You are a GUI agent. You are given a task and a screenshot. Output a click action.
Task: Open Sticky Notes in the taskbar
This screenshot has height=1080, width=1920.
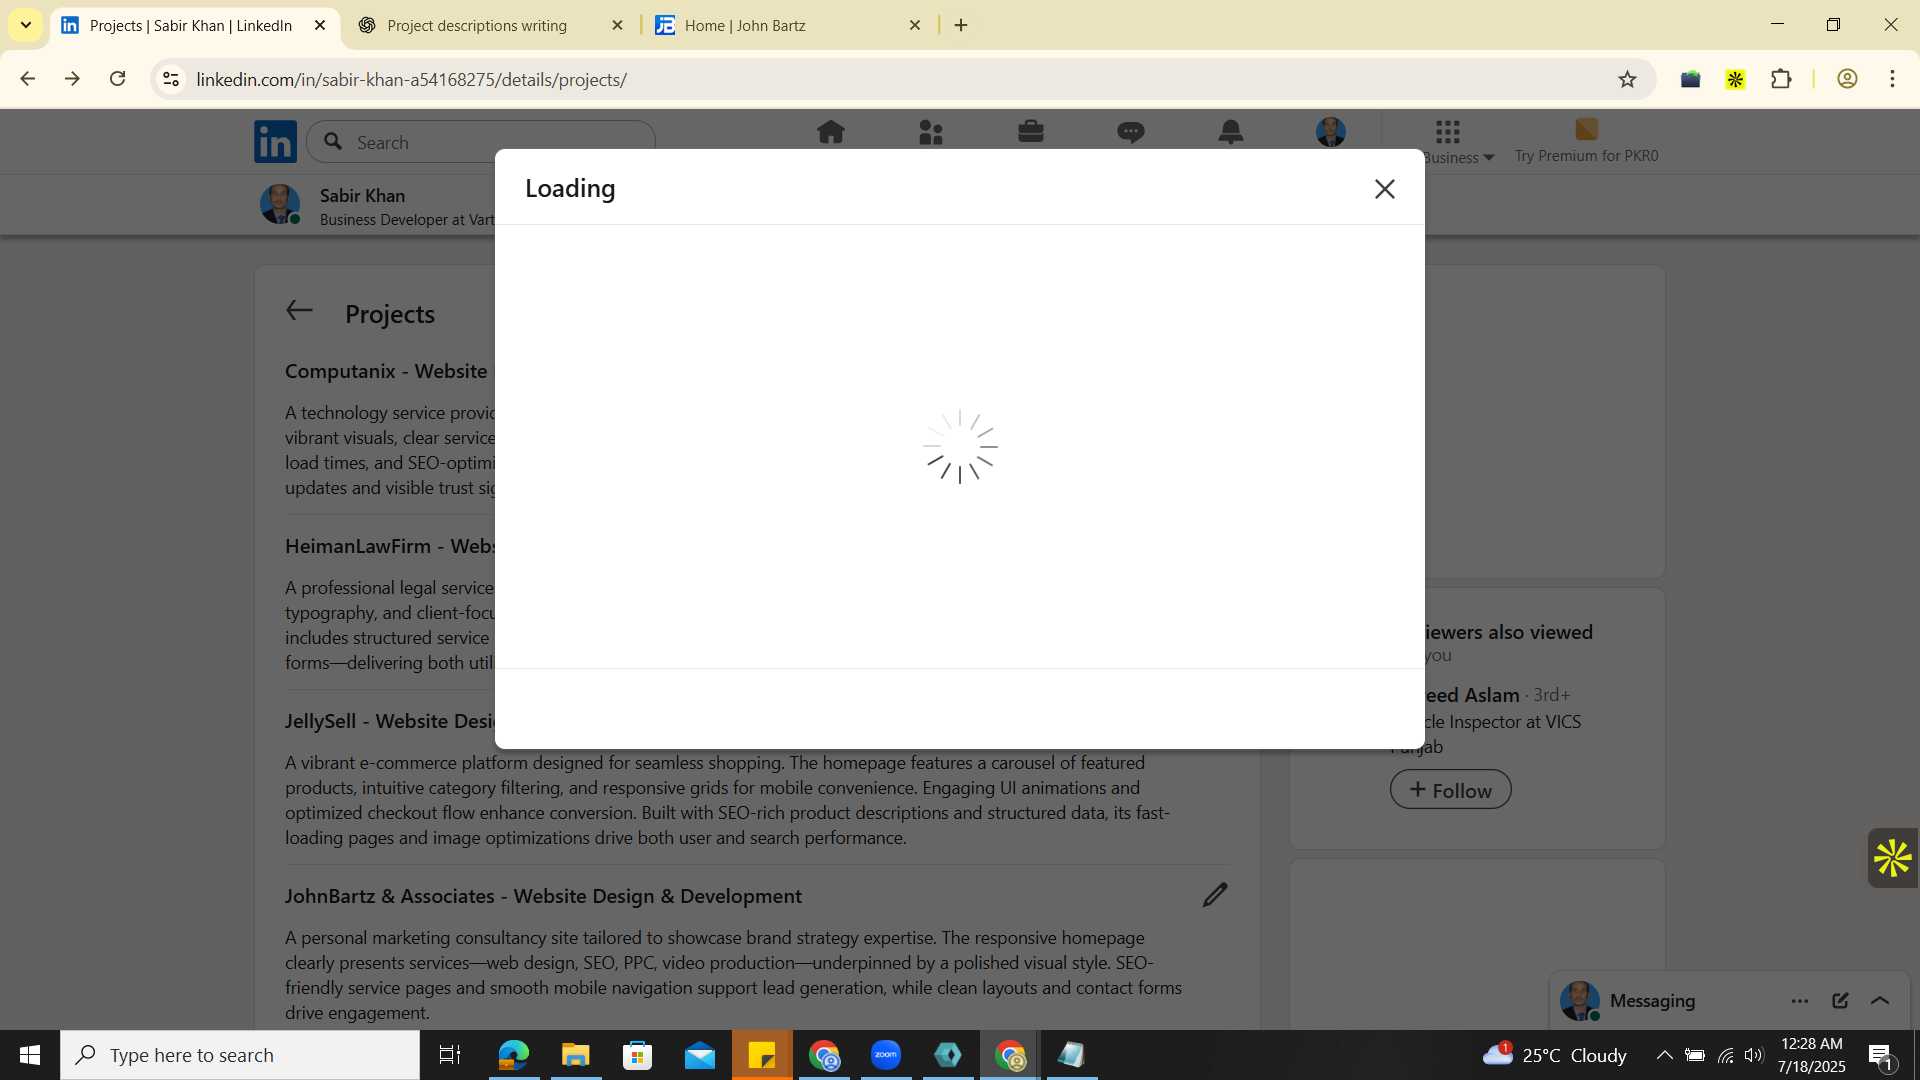pyautogui.click(x=762, y=1055)
